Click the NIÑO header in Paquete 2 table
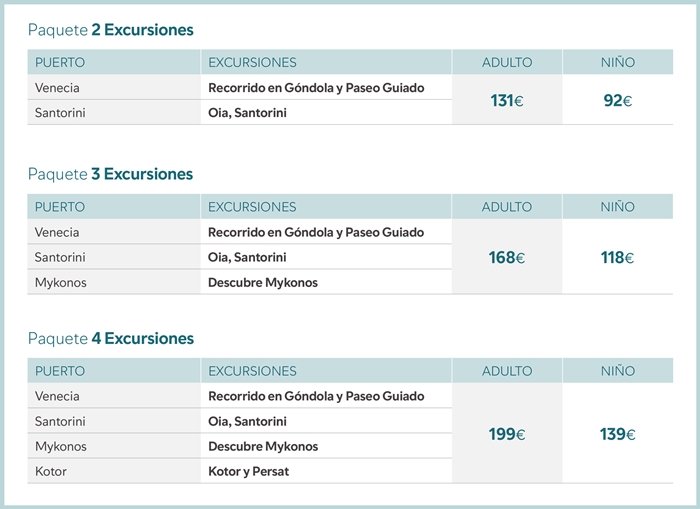This screenshot has width=700, height=509. (x=617, y=62)
